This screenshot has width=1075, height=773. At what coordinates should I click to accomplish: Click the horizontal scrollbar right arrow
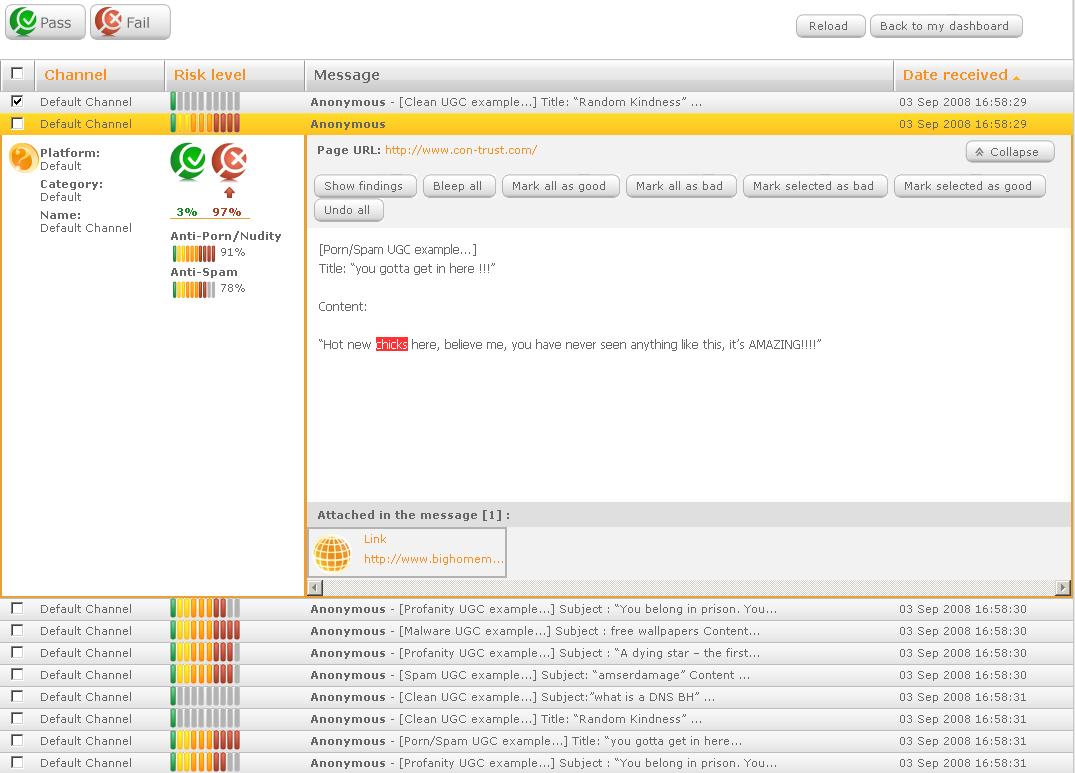click(1062, 588)
